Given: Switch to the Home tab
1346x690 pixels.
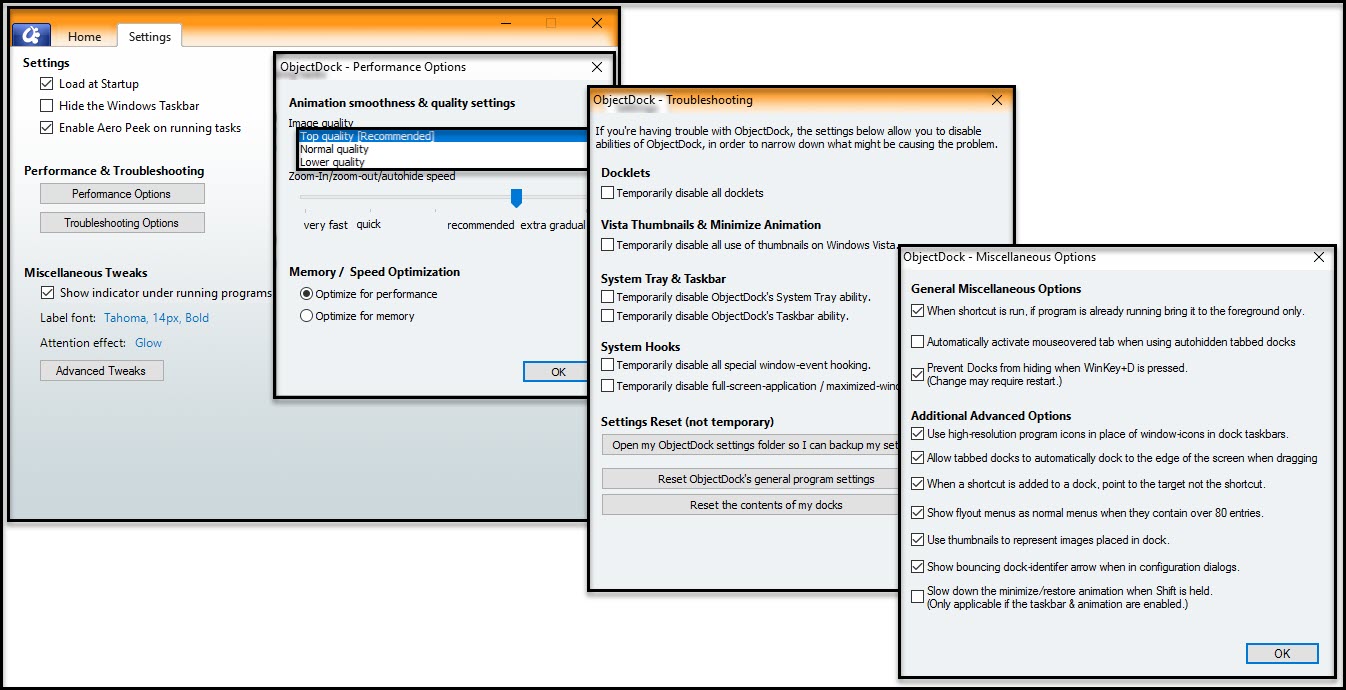Looking at the screenshot, I should pyautogui.click(x=84, y=37).
